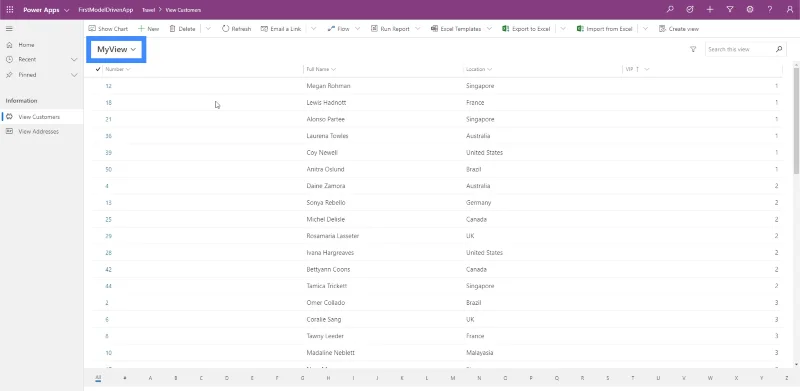Image resolution: width=800 pixels, height=391 pixels.
Task: Filter by letter Z in the alphabet bar
Action: (787, 378)
